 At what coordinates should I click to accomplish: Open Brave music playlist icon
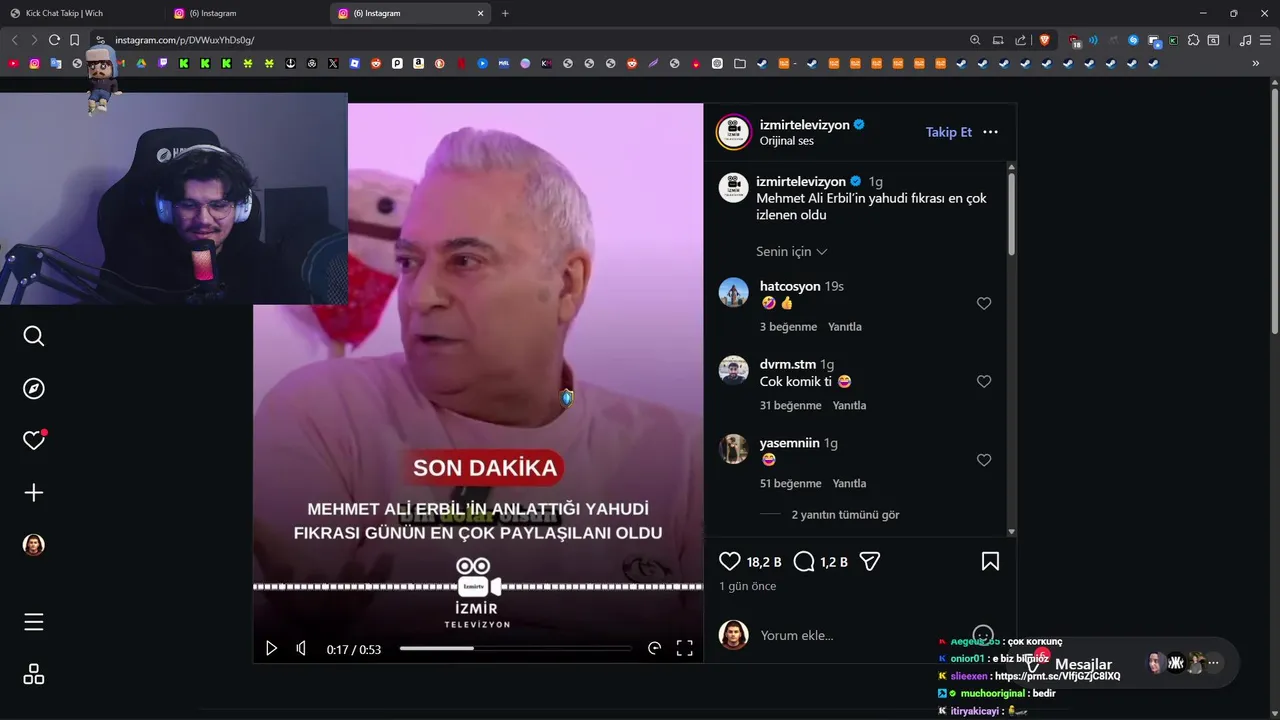coord(1245,40)
